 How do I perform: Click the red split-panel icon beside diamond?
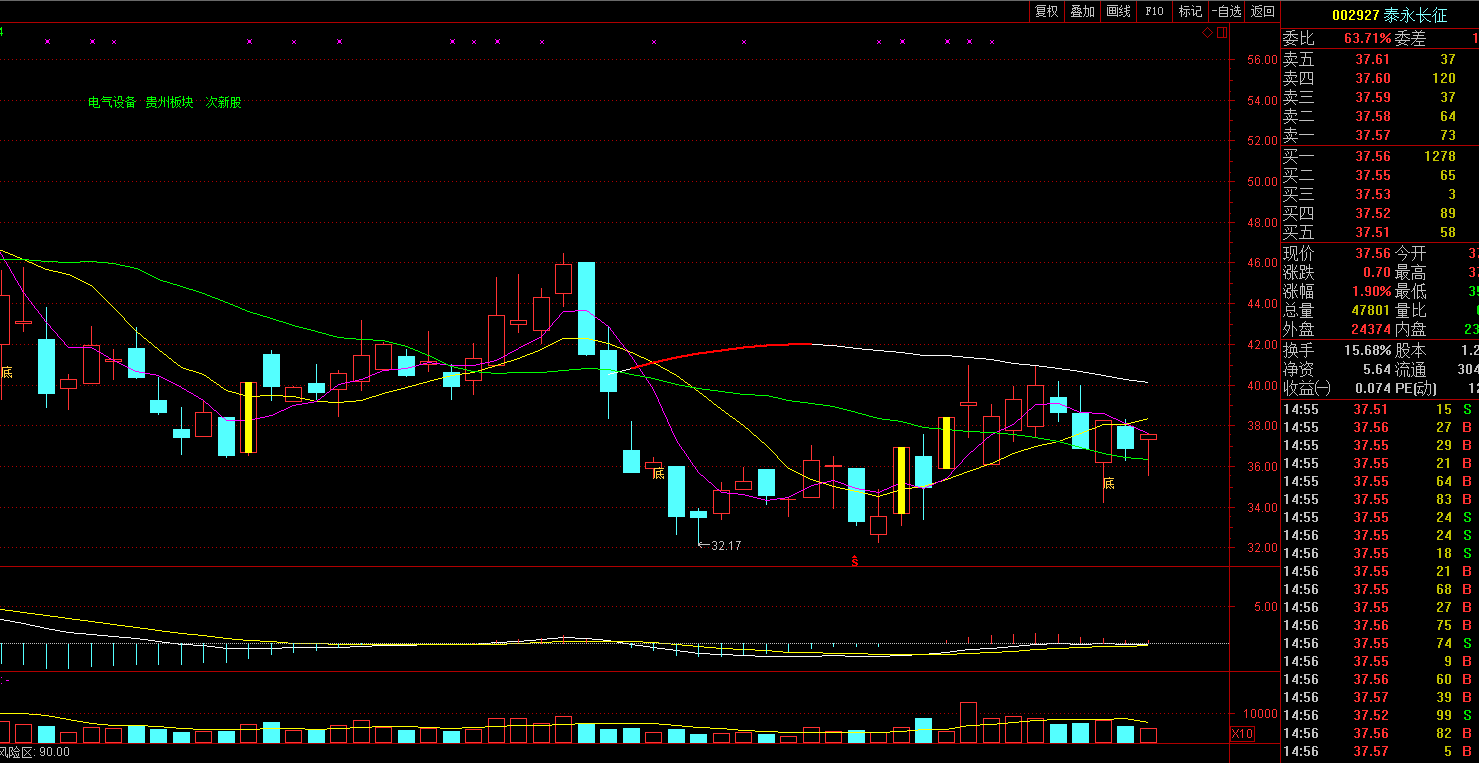[1221, 33]
